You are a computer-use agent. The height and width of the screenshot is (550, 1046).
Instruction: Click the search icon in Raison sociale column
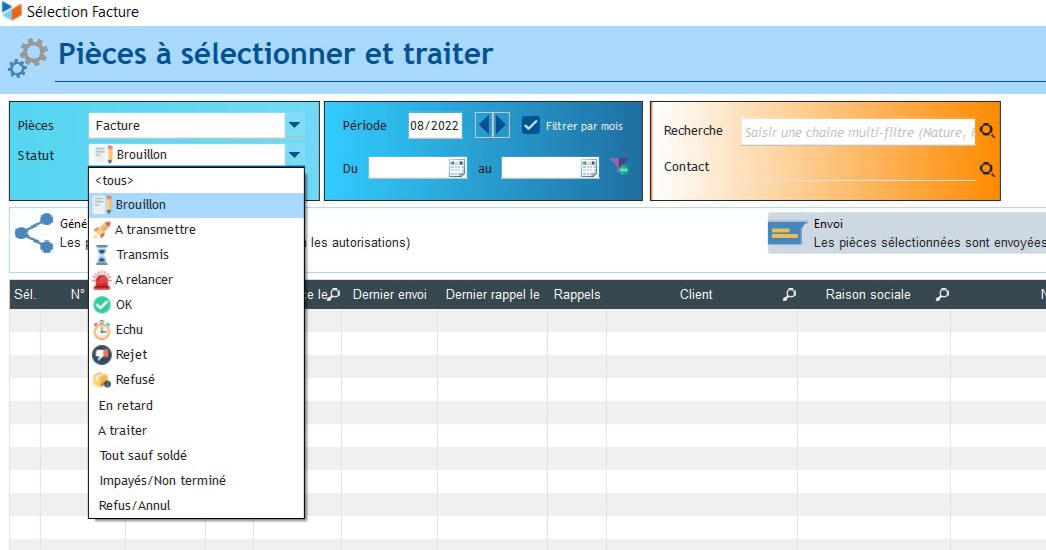(x=941, y=295)
